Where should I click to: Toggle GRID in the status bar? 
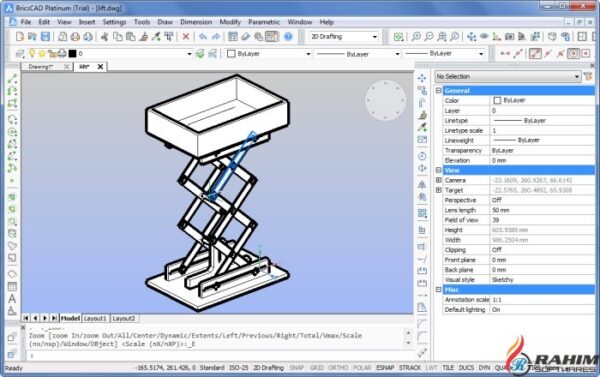coord(316,368)
